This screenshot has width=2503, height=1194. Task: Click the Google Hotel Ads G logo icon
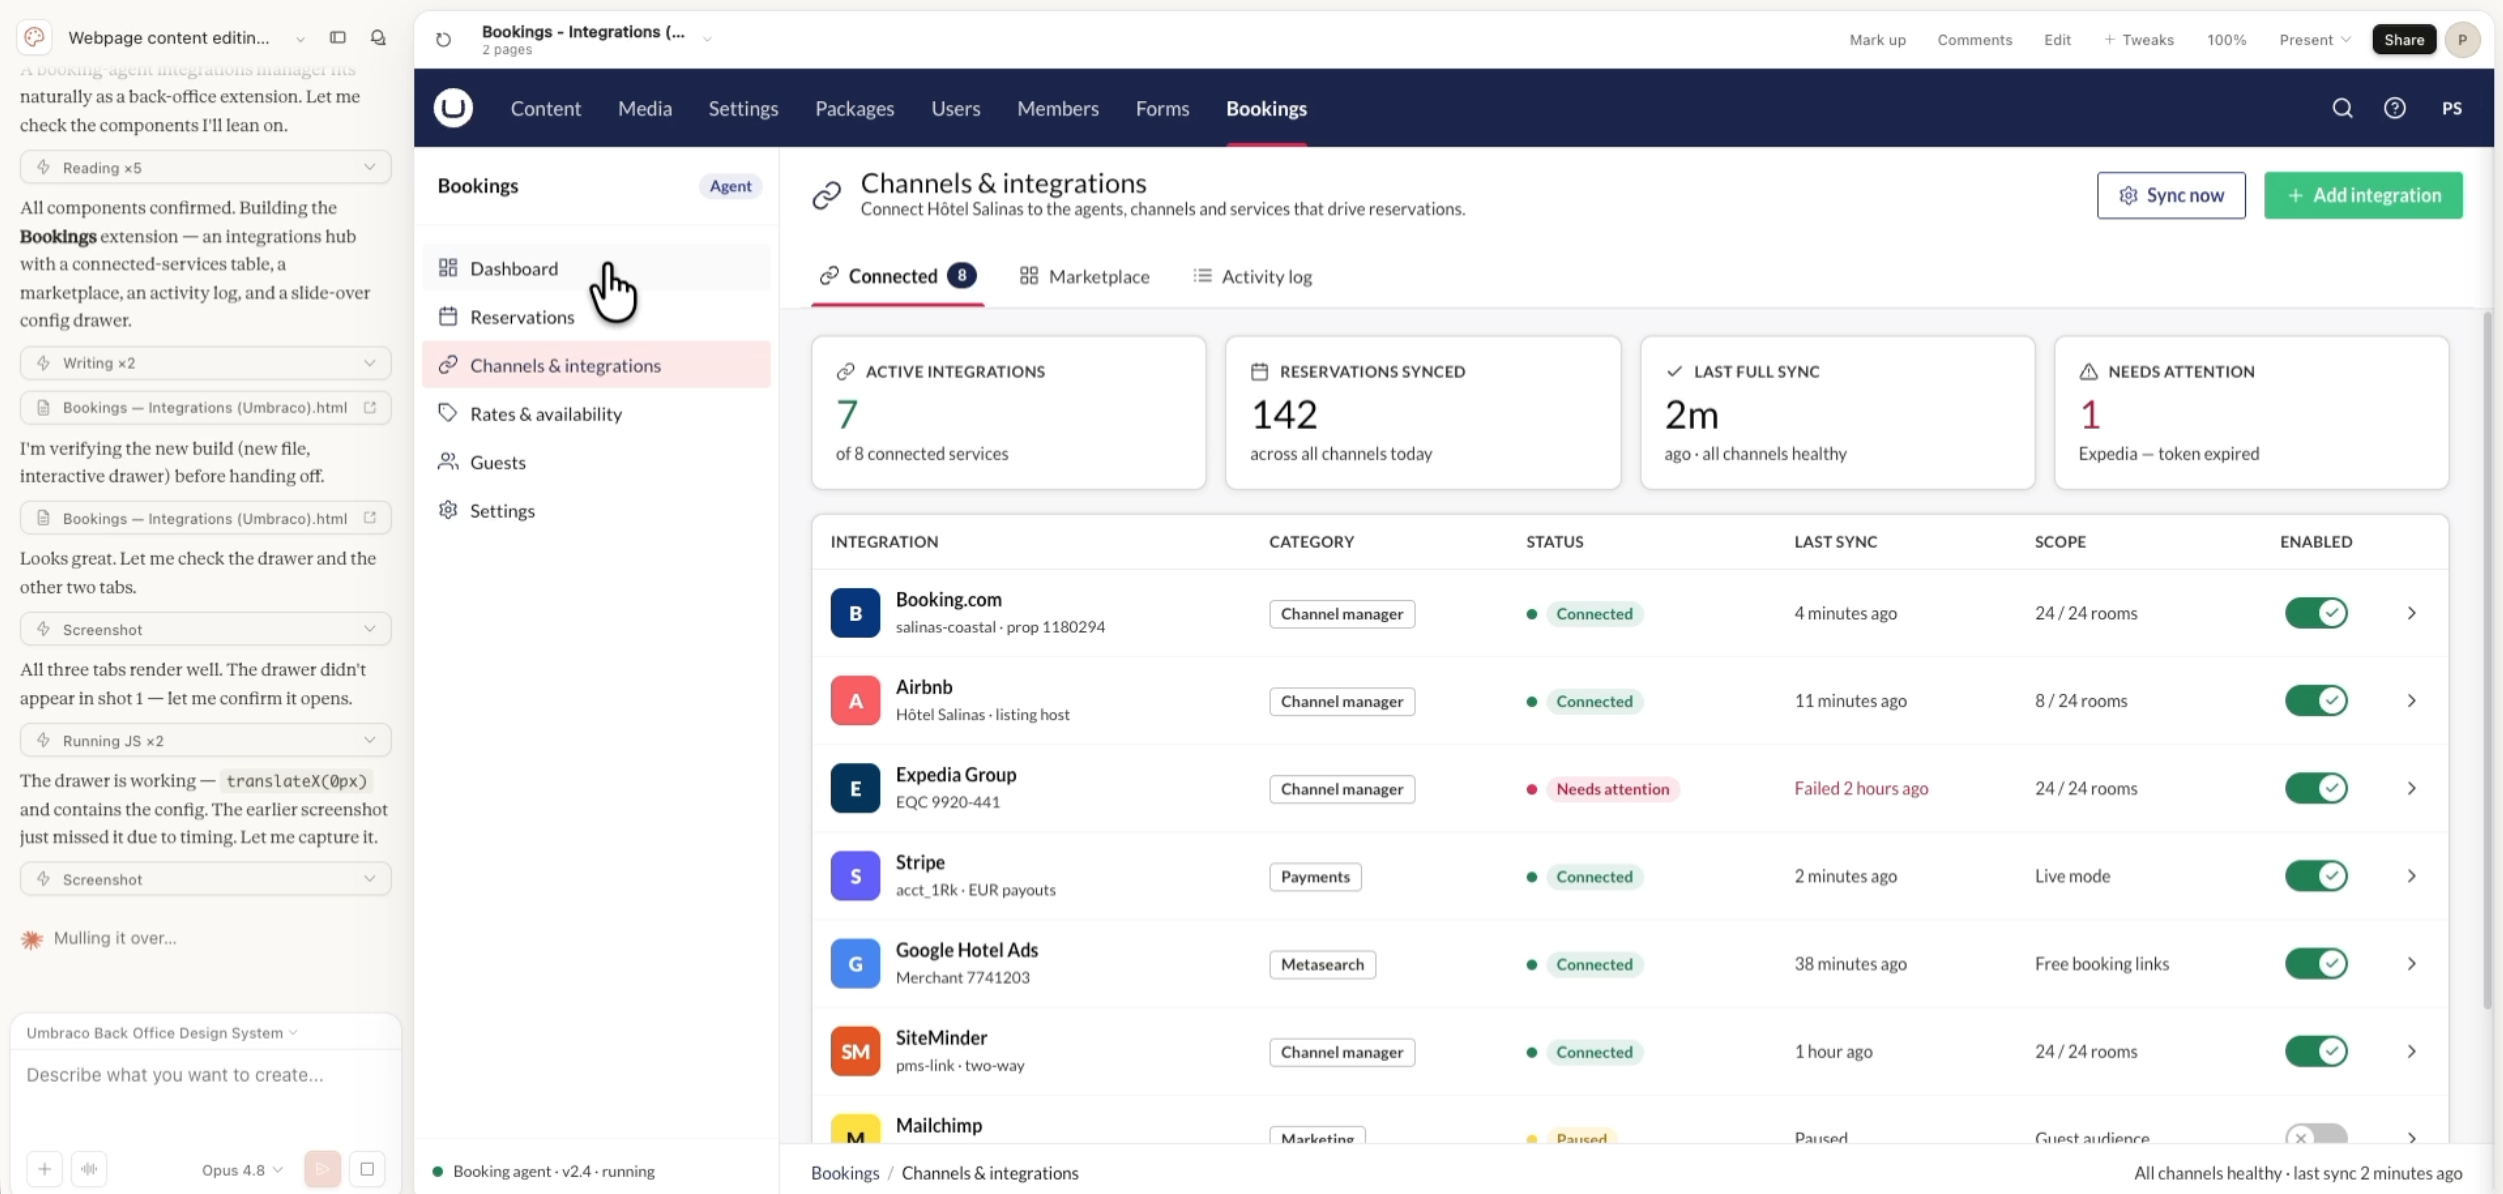pyautogui.click(x=855, y=964)
